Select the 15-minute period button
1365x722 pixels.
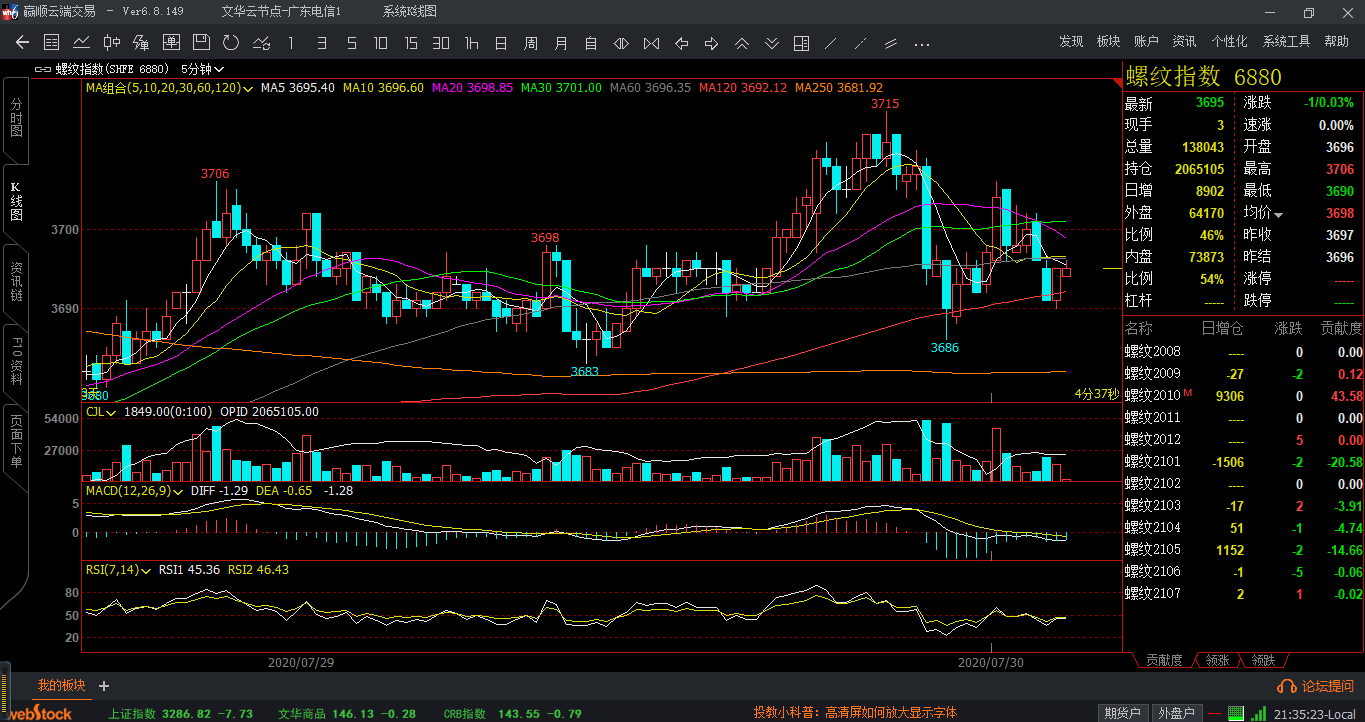pos(411,43)
